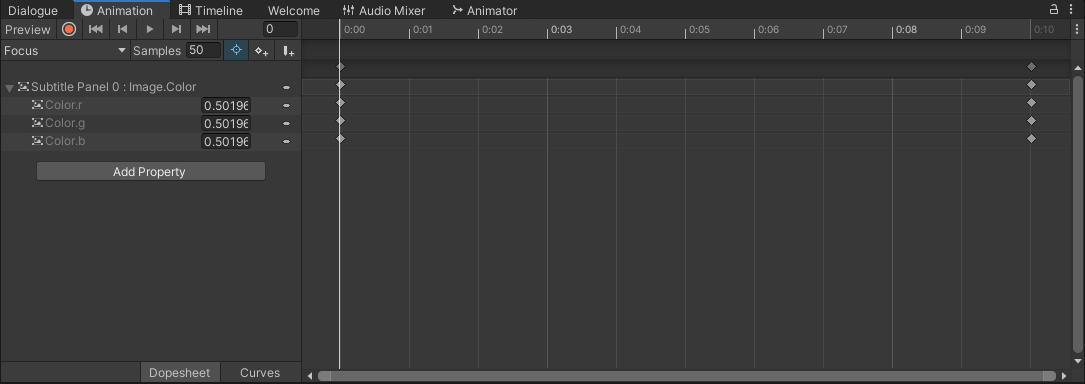Select Image.Color keyframe at 0:00
The width and height of the screenshot is (1085, 384).
point(340,84)
